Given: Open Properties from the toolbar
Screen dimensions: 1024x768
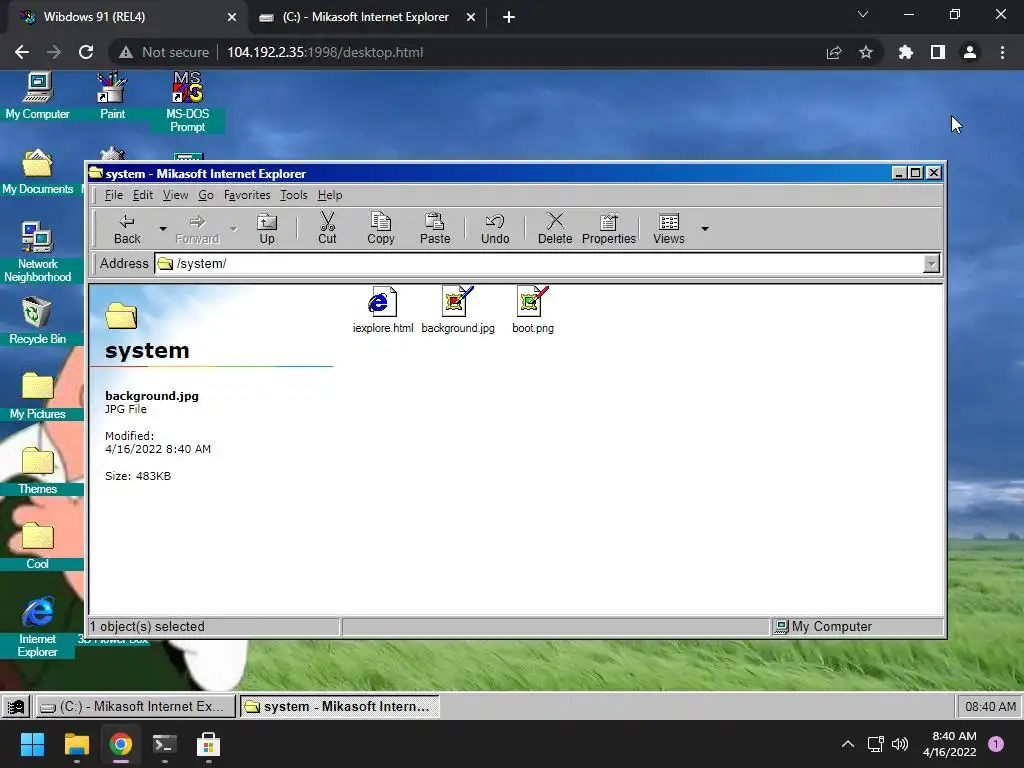Looking at the screenshot, I should click(x=609, y=229).
